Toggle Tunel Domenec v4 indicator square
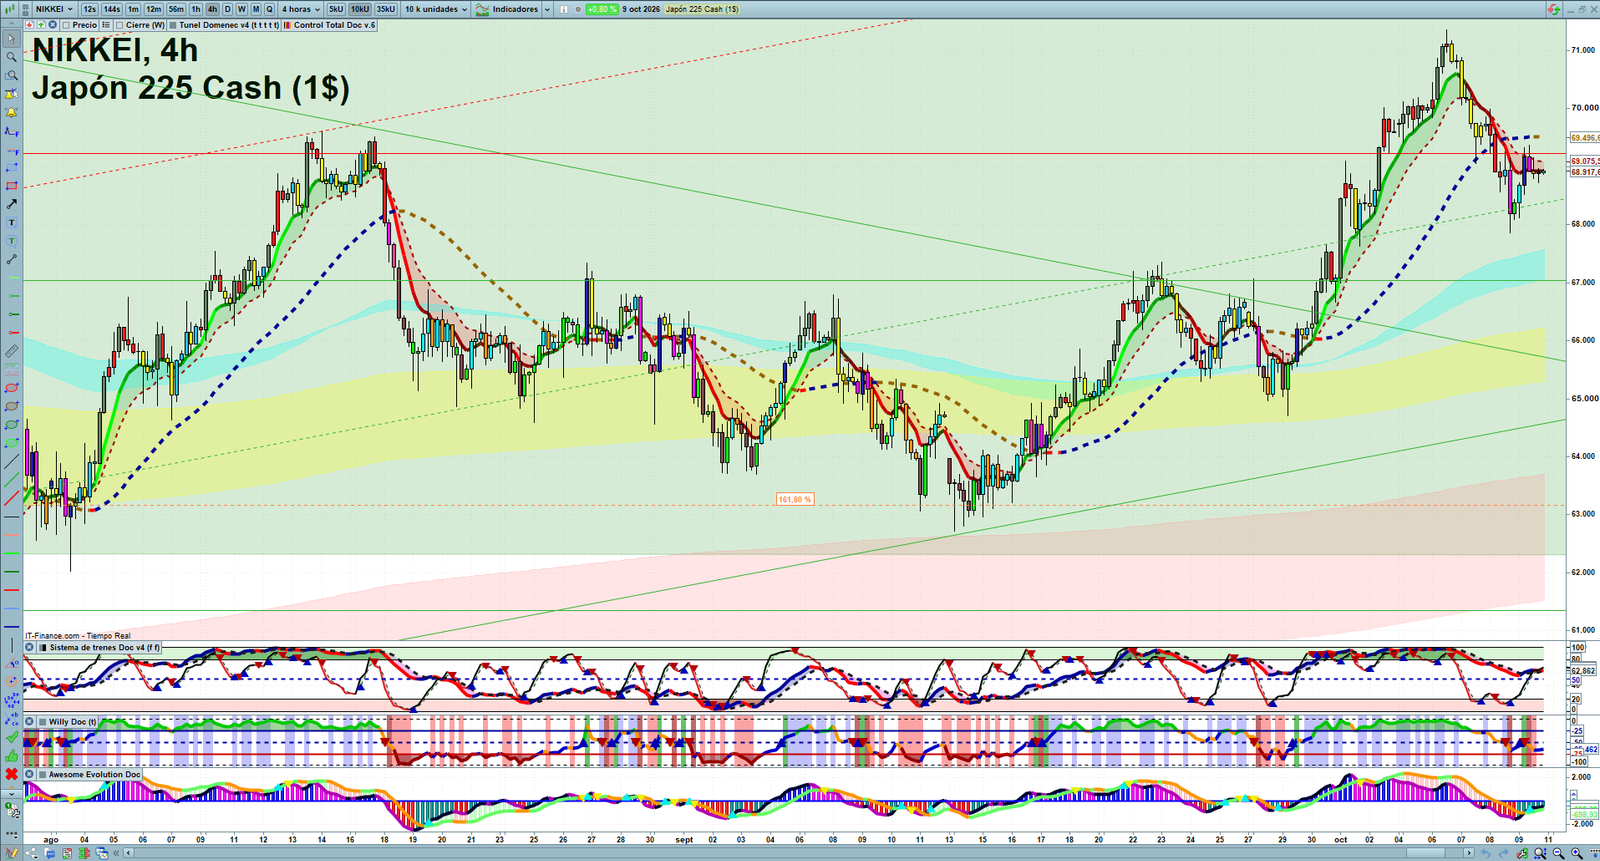Viewport: 1600px width, 861px height. 173,25
